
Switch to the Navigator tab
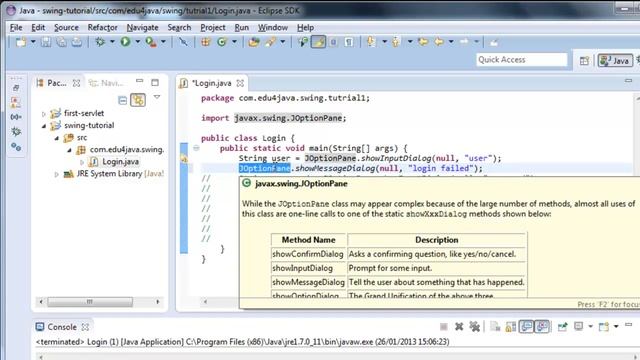click(x=107, y=83)
